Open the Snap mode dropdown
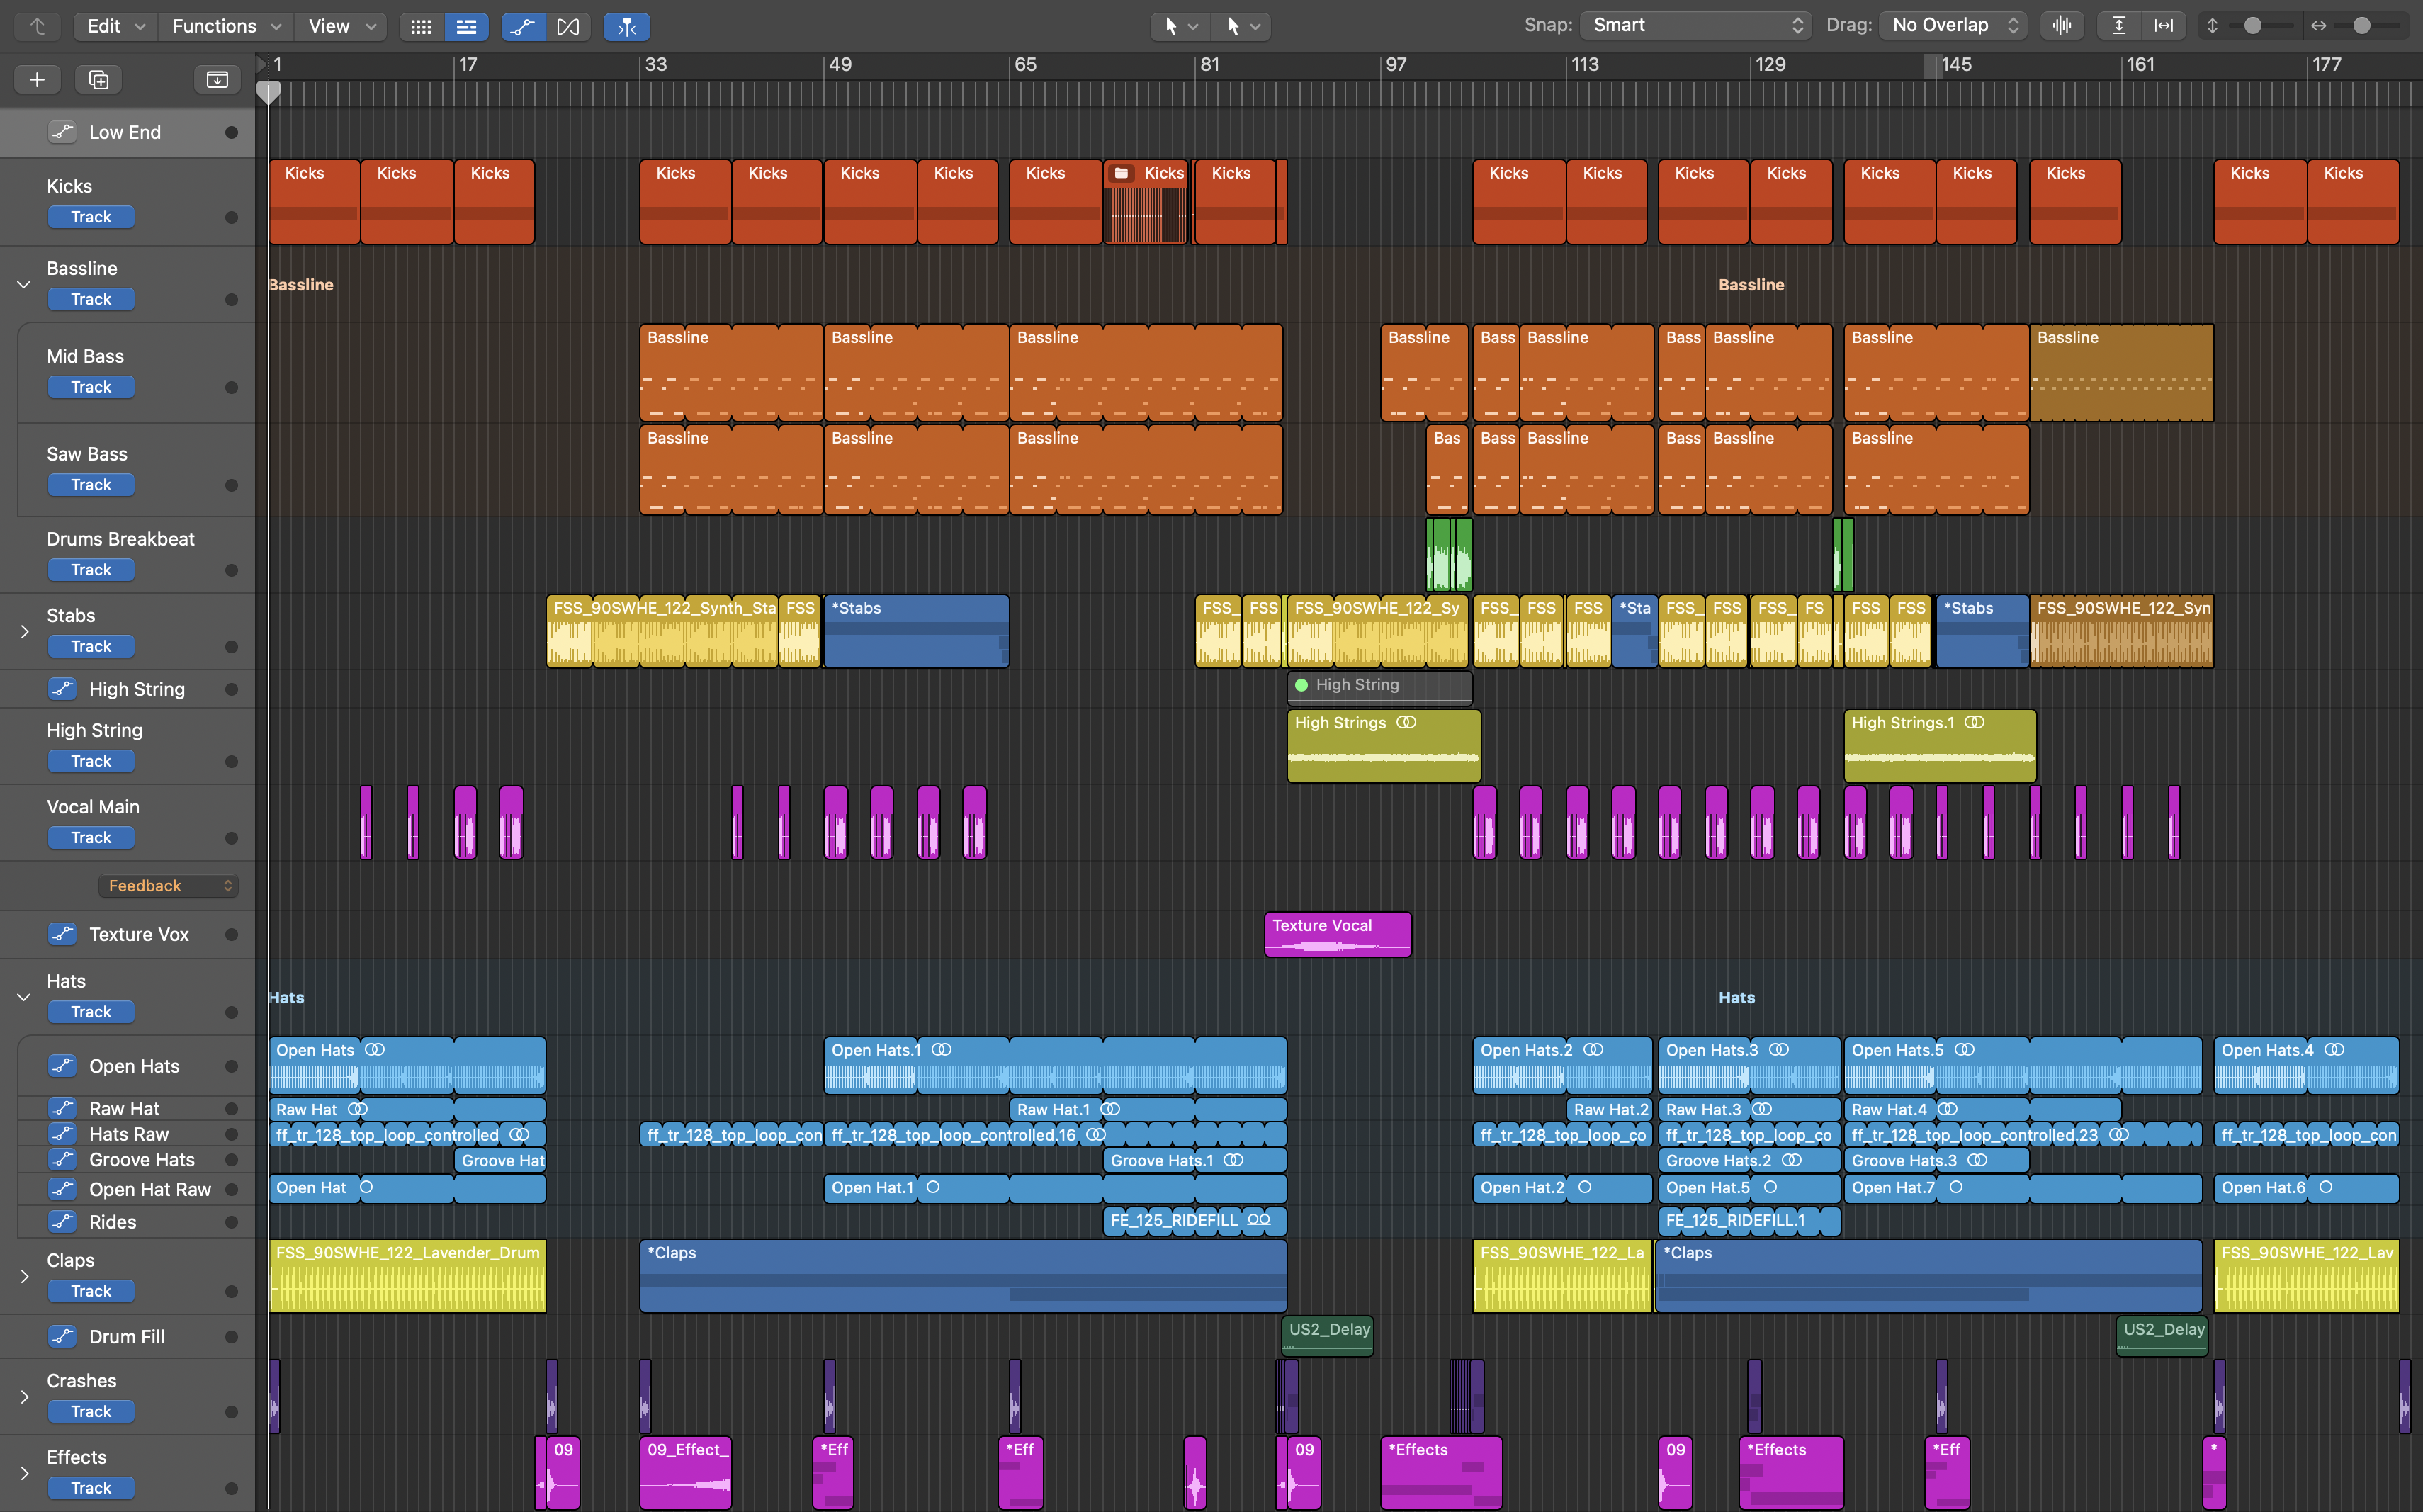Viewport: 2423px width, 1512px height. coord(1696,25)
